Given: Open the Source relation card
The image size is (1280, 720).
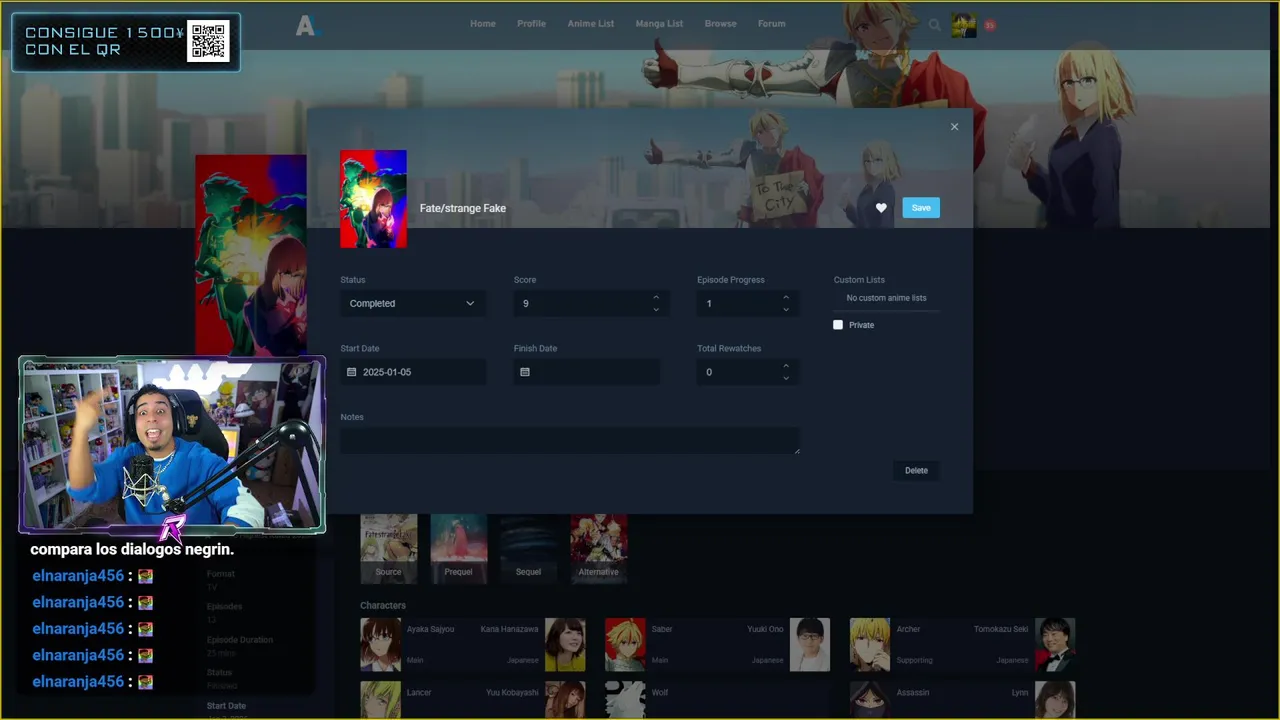Looking at the screenshot, I should click(389, 548).
